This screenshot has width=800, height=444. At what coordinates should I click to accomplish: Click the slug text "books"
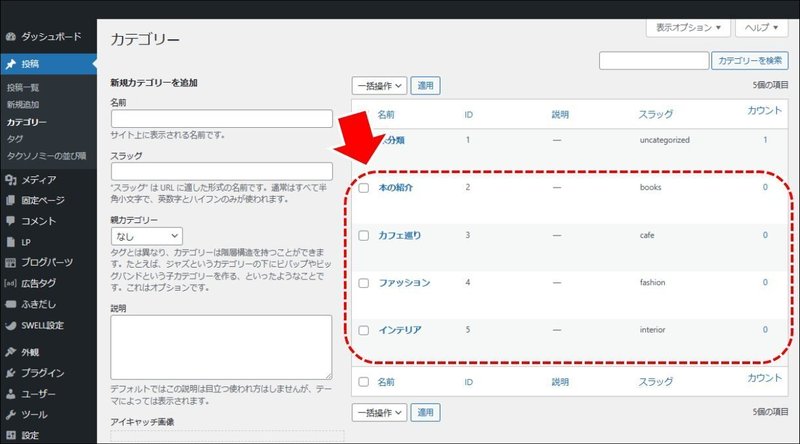tap(651, 187)
